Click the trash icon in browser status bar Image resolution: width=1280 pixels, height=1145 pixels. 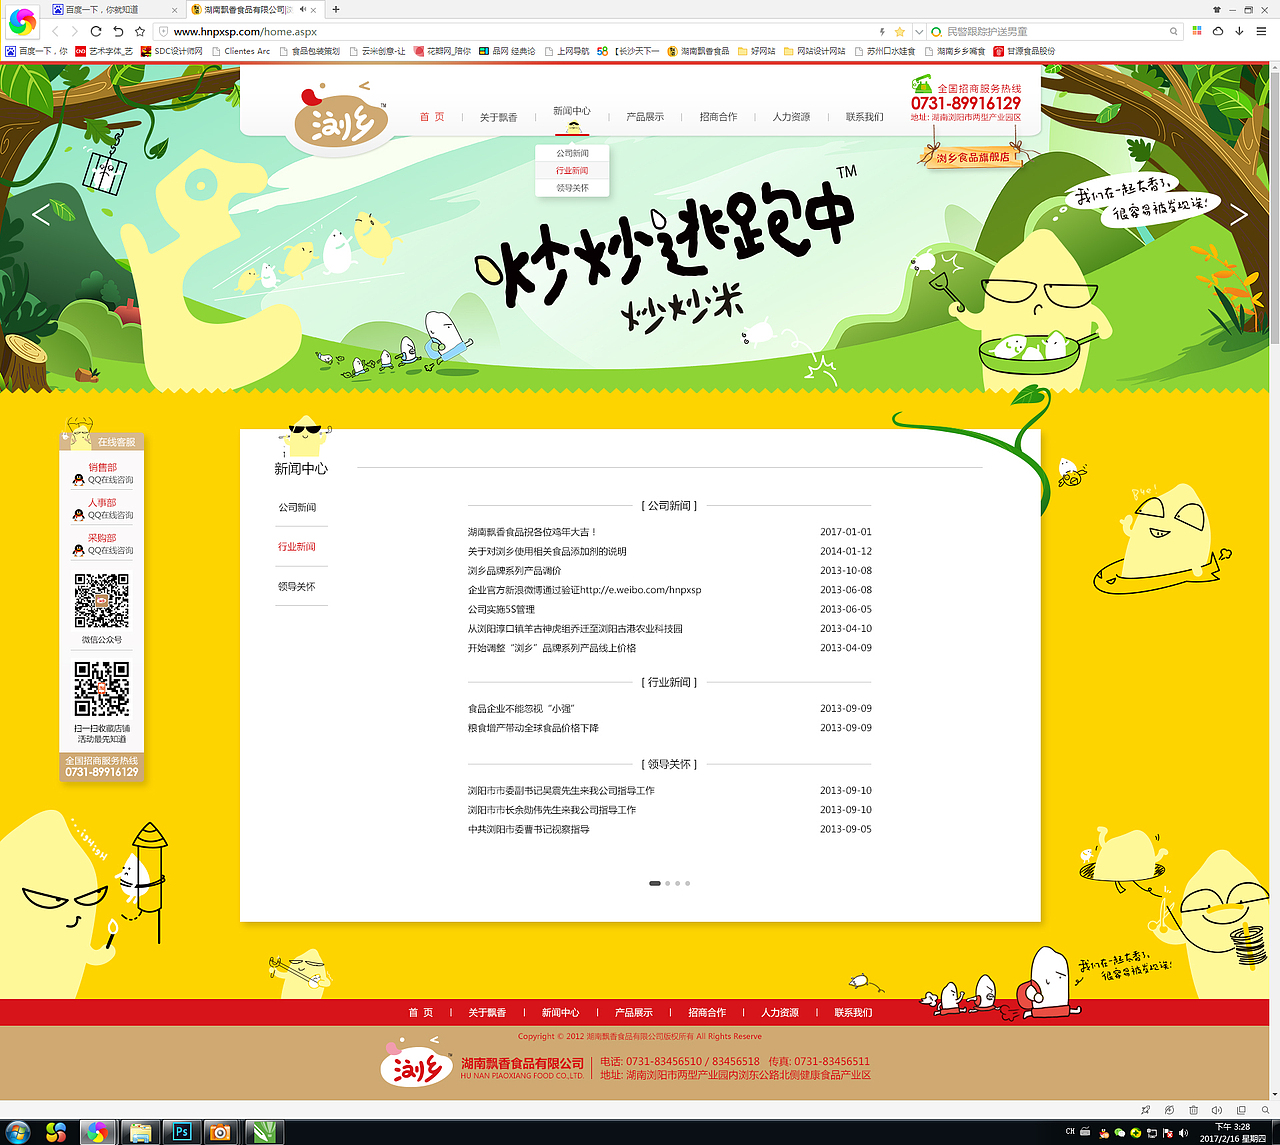[x=1193, y=1110]
